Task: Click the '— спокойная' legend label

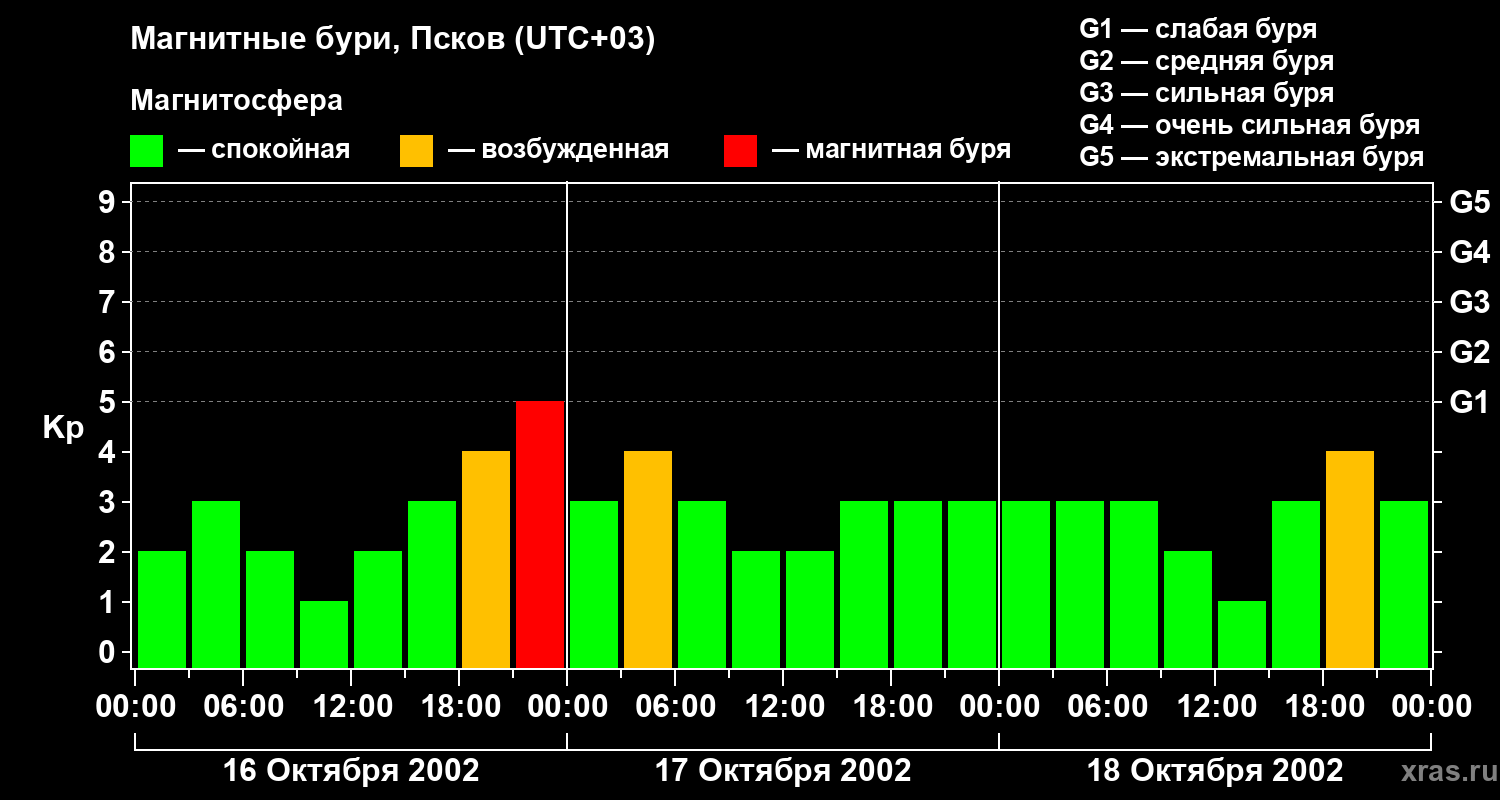Action: 264,151
